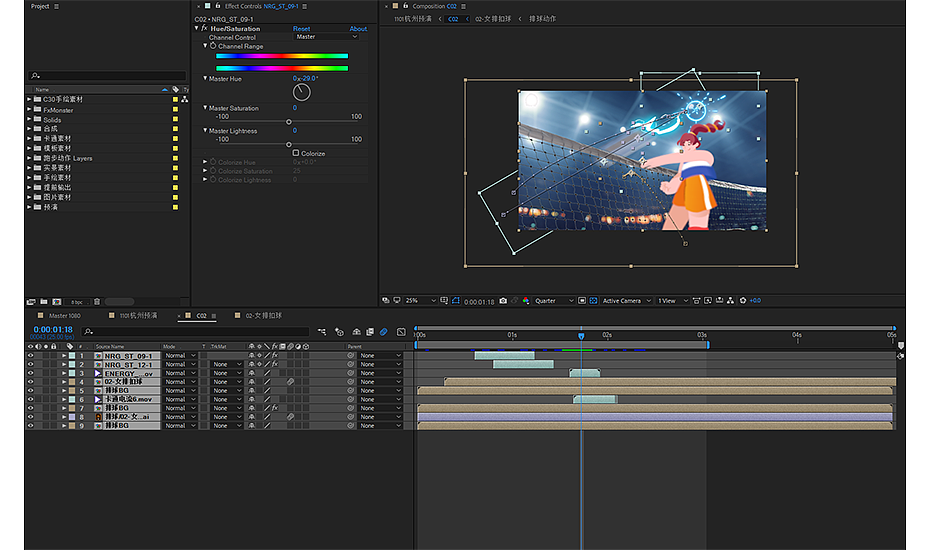The height and width of the screenshot is (550, 930).
Task: Select the Effect Controls panel tab
Action: (x=261, y=7)
